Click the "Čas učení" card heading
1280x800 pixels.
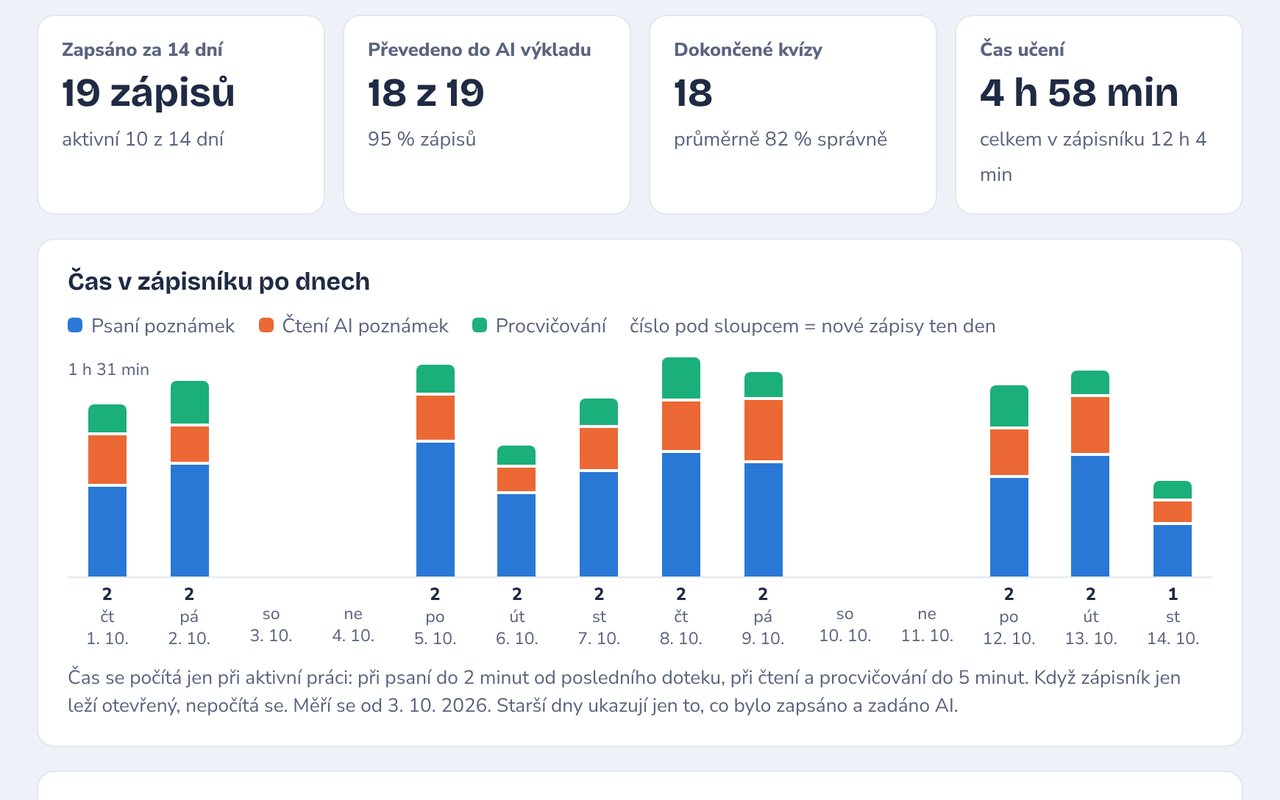click(x=1022, y=49)
